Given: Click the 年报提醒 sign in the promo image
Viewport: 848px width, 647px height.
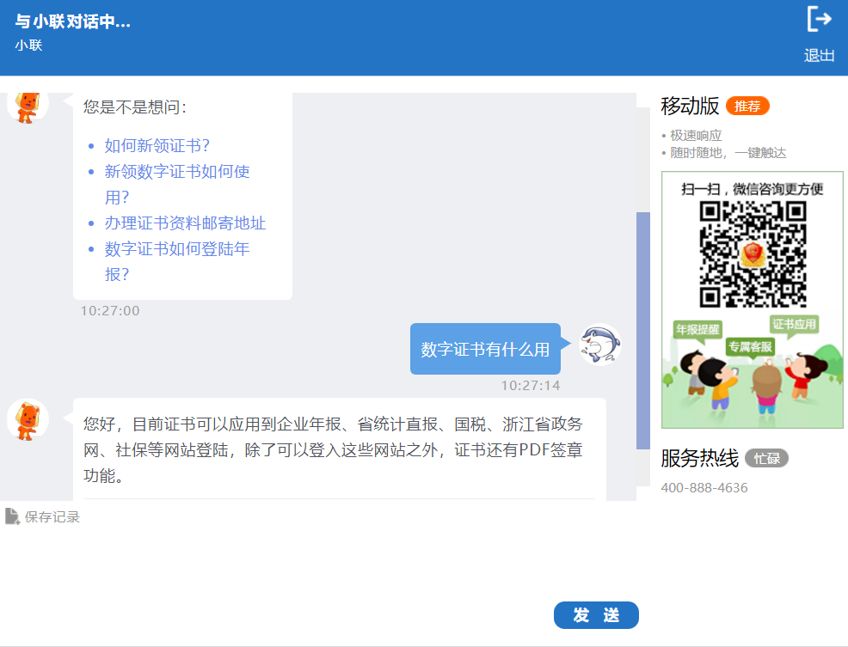Looking at the screenshot, I should [x=698, y=329].
